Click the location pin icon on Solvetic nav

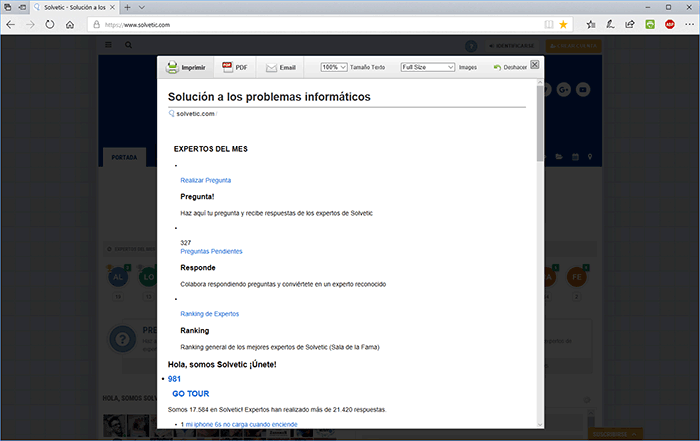click(590, 157)
